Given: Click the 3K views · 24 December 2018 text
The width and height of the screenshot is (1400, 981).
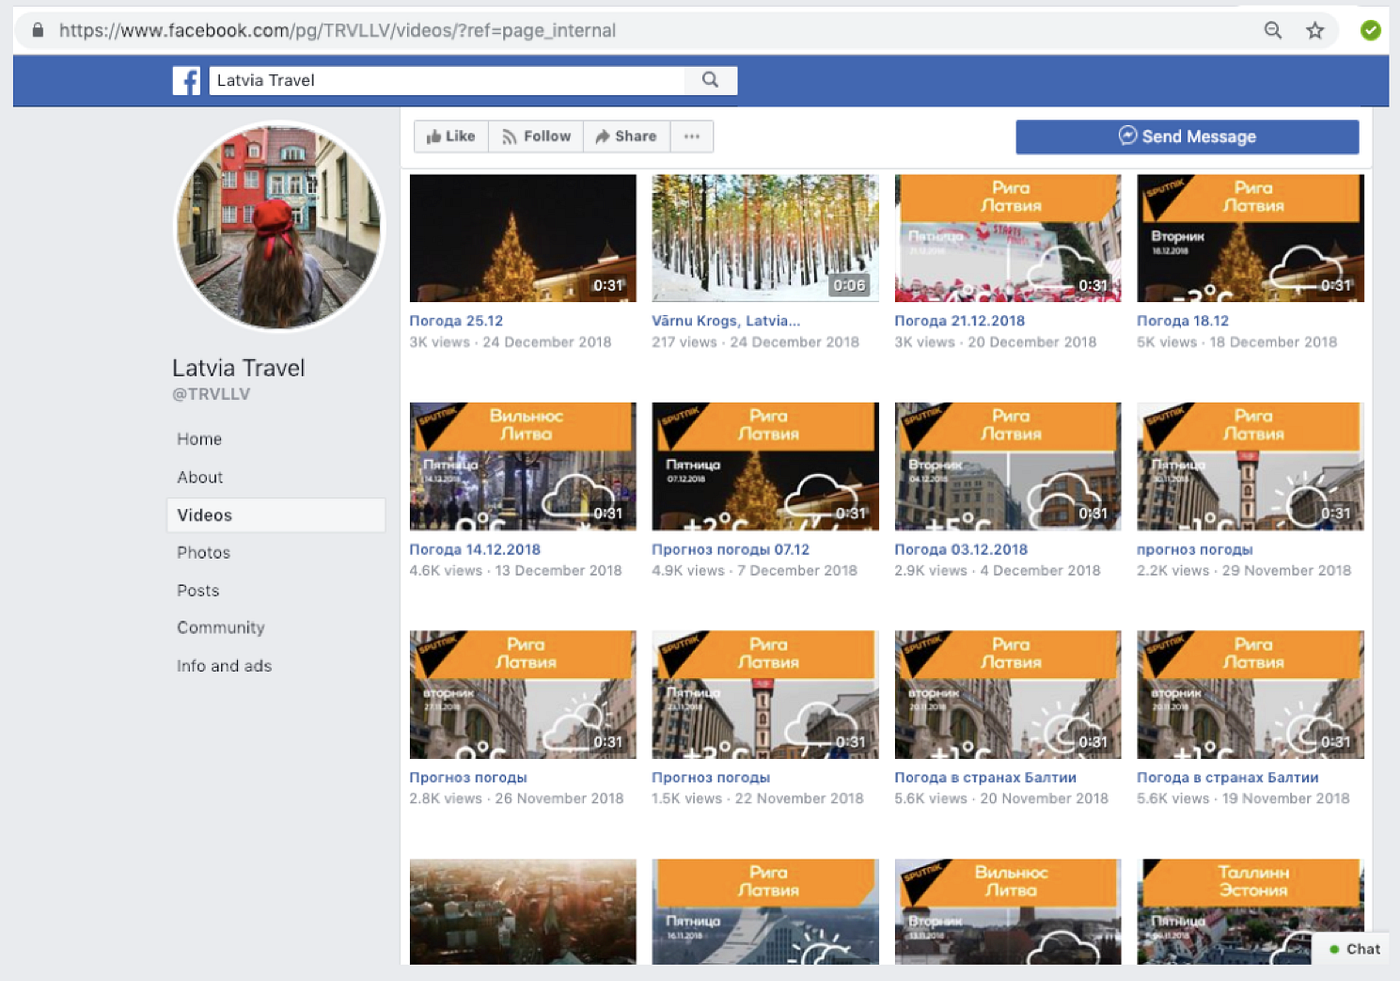Looking at the screenshot, I should 510,342.
